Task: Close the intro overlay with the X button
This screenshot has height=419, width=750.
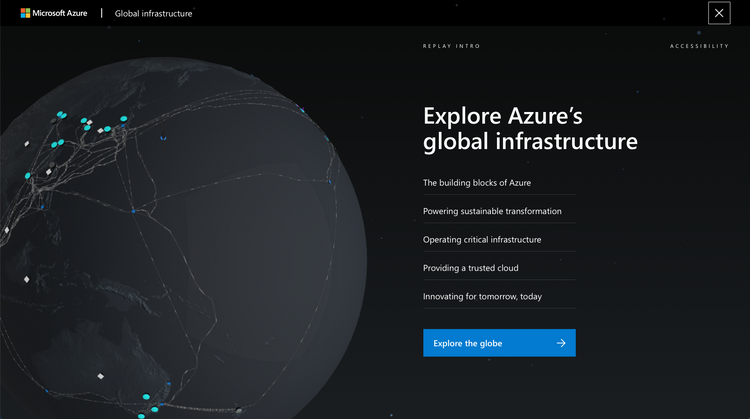Action: tap(719, 13)
